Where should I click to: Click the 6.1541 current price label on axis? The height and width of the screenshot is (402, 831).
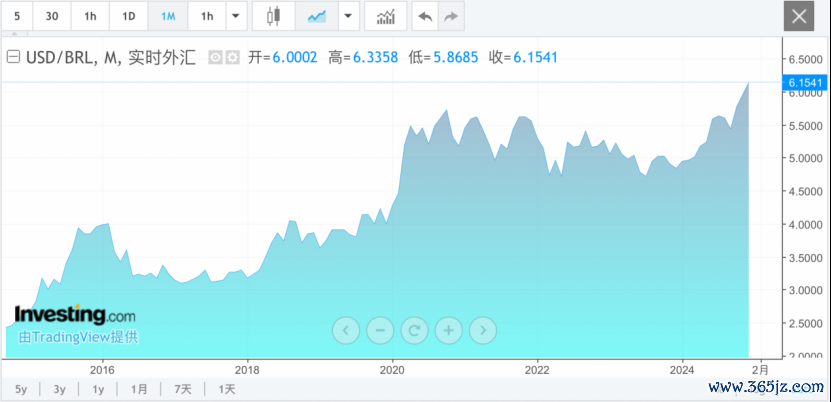pyautogui.click(x=805, y=83)
